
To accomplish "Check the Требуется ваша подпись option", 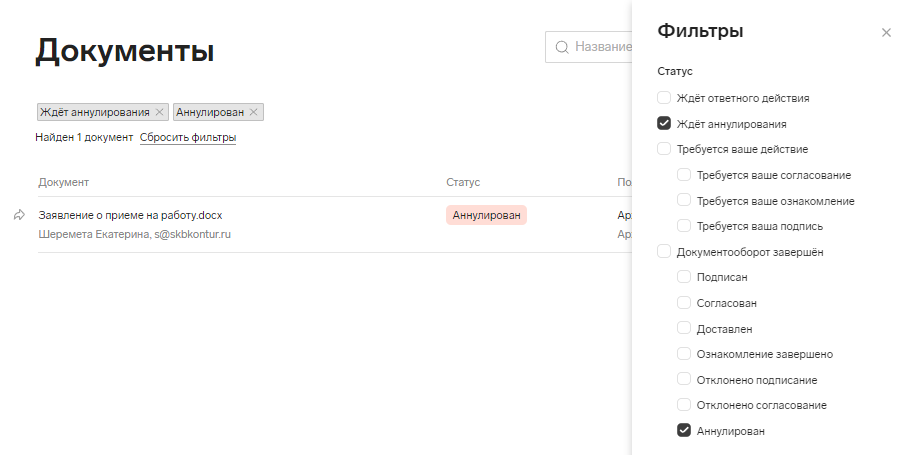I will (684, 226).
